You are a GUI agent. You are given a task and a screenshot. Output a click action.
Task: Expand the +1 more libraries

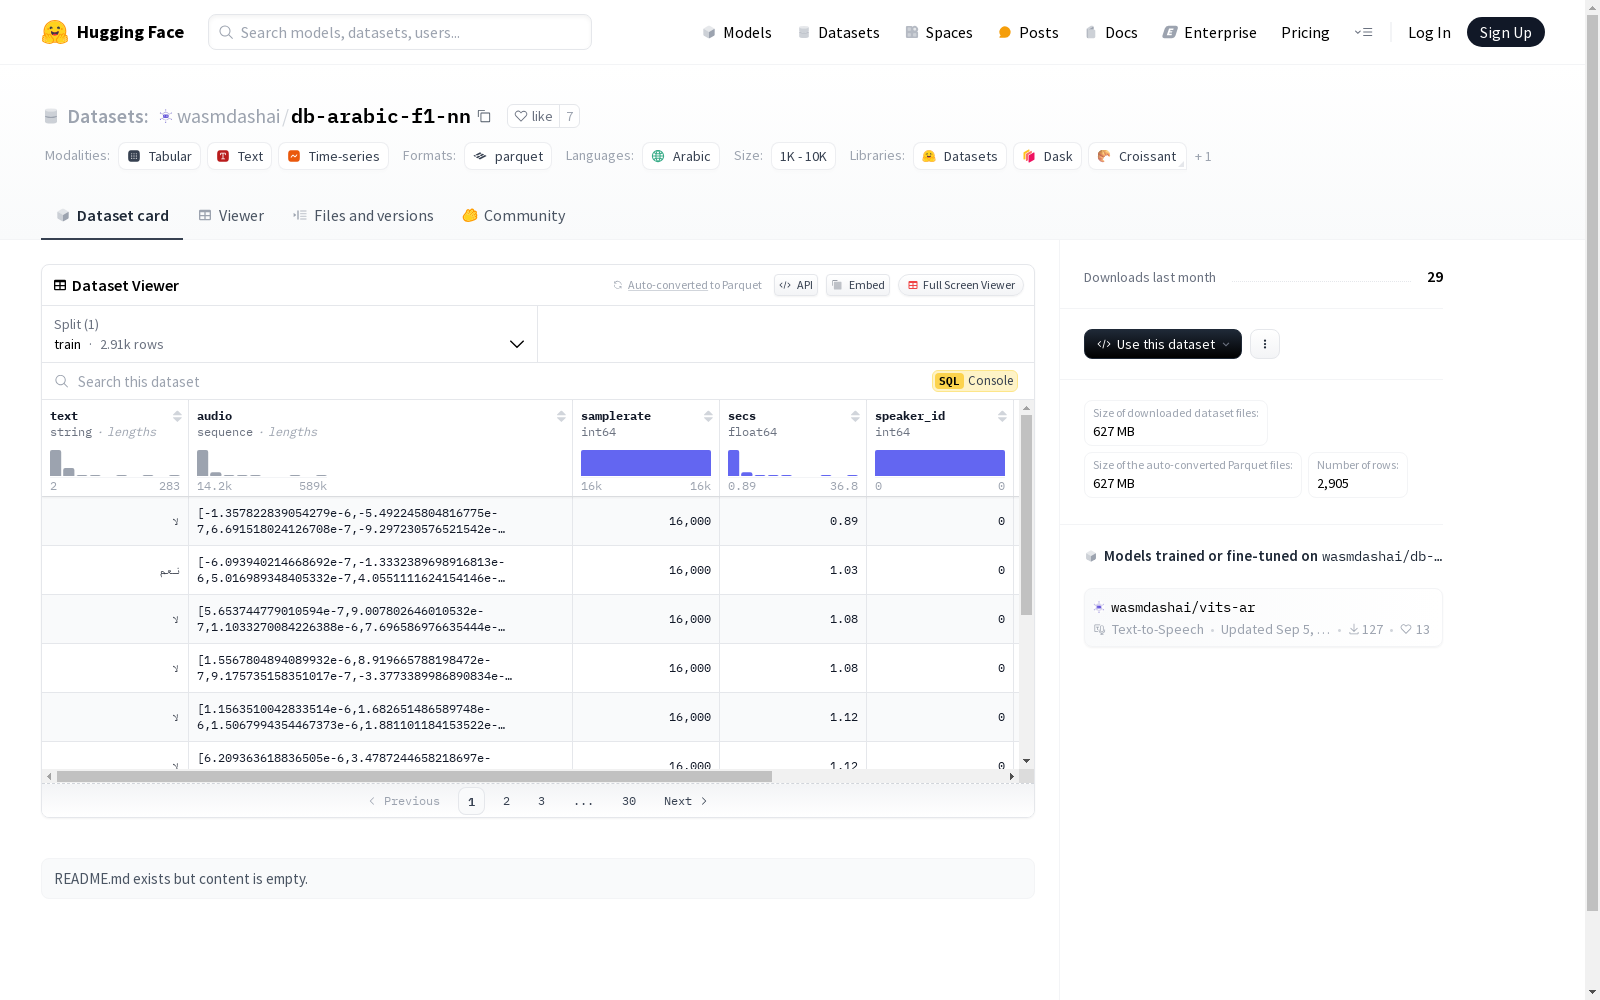1203,156
